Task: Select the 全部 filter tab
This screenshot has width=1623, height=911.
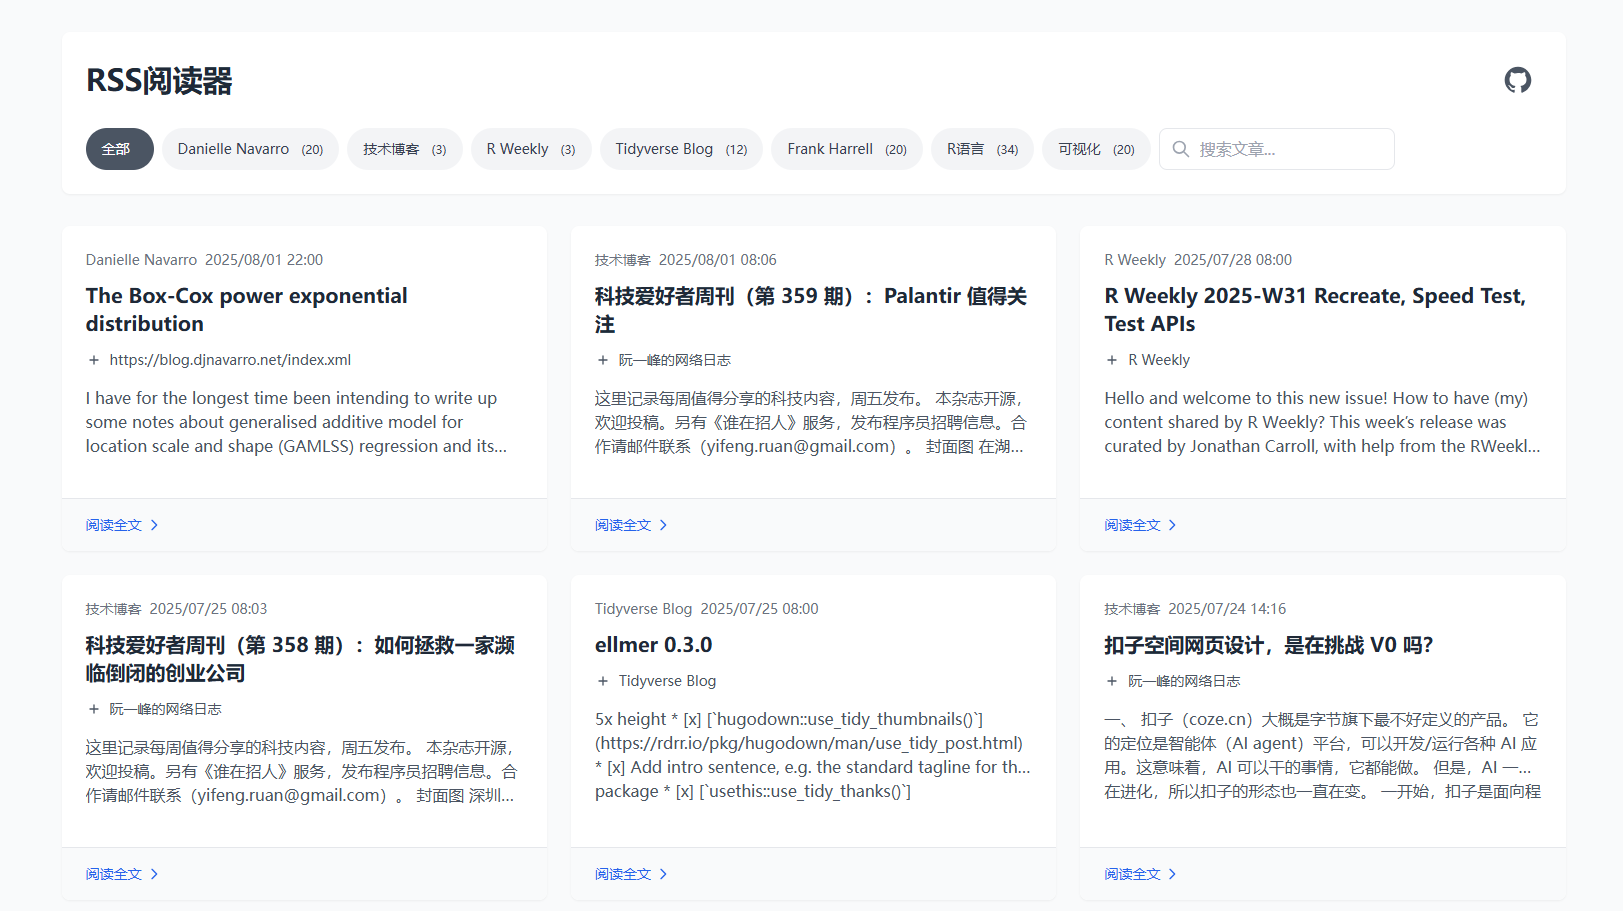Action: (120, 149)
